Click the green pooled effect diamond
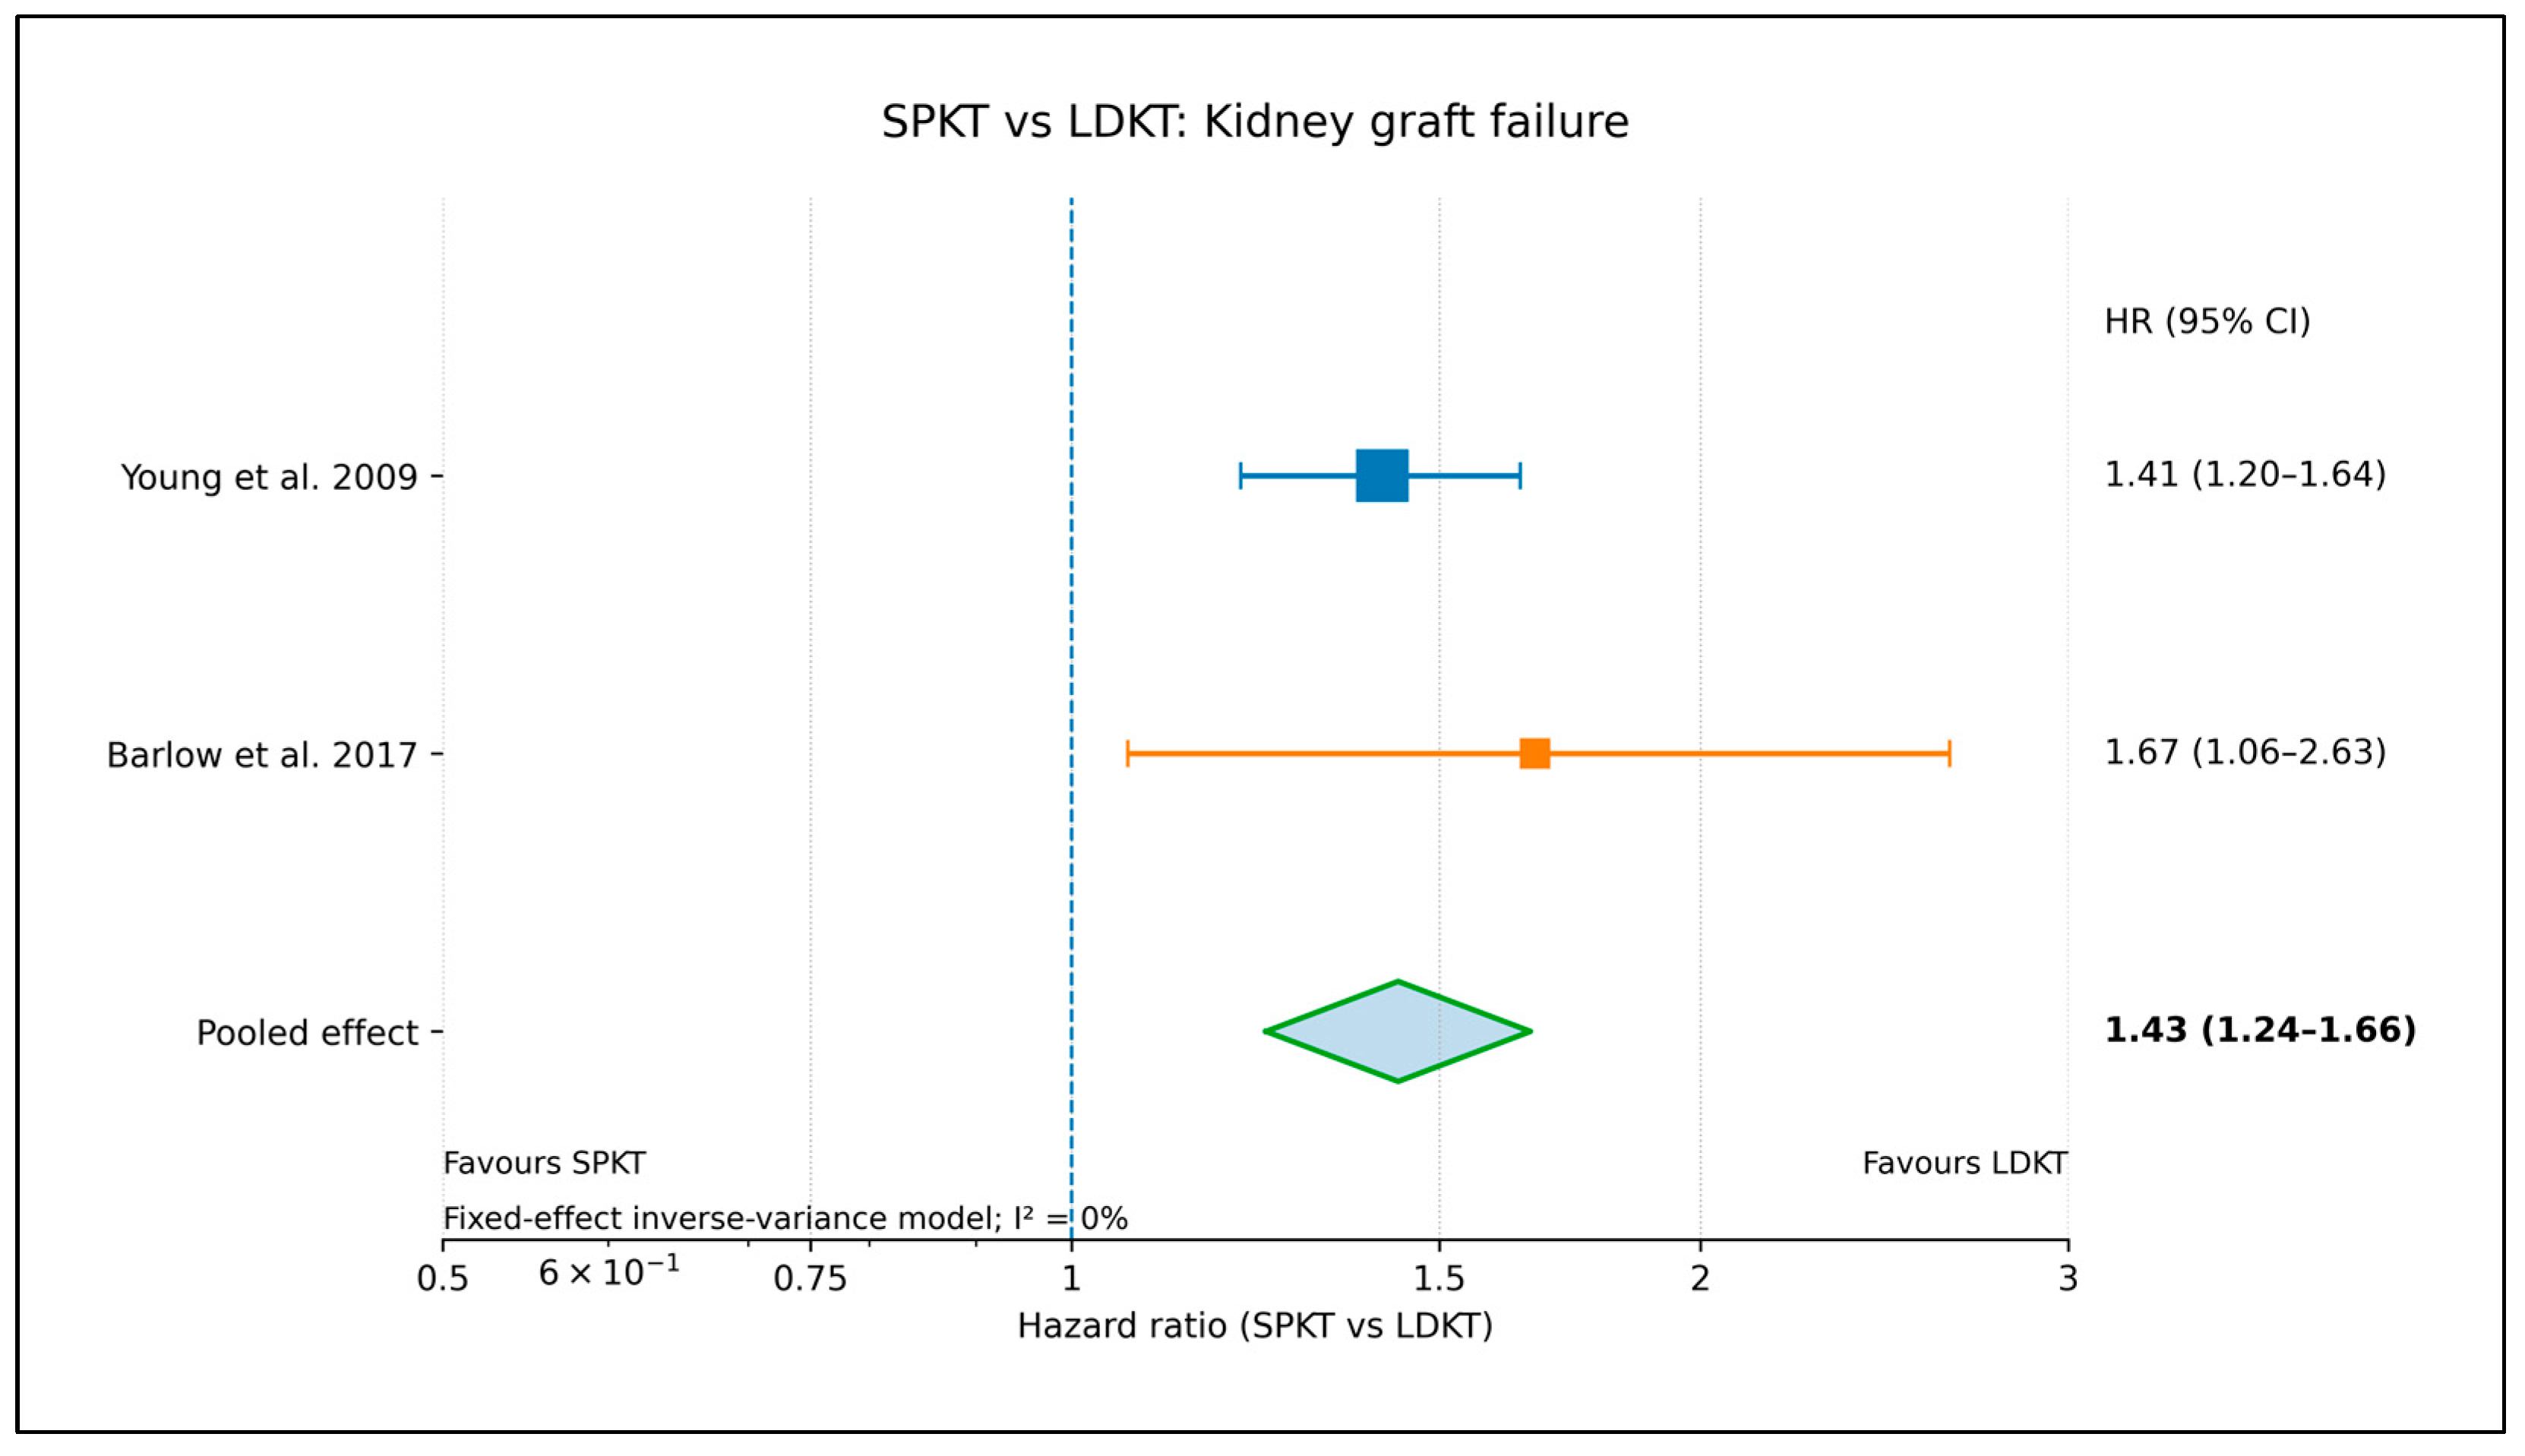 tap(1398, 1031)
